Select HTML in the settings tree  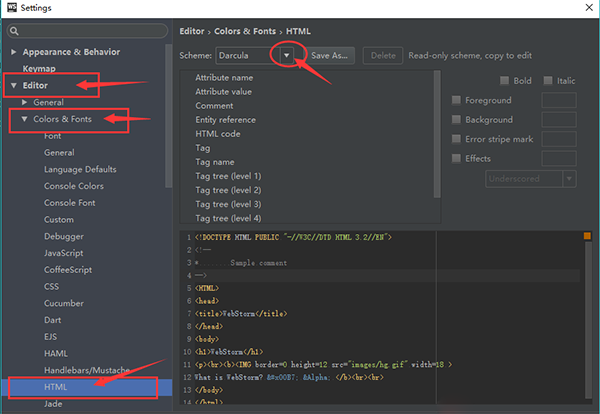[55, 387]
